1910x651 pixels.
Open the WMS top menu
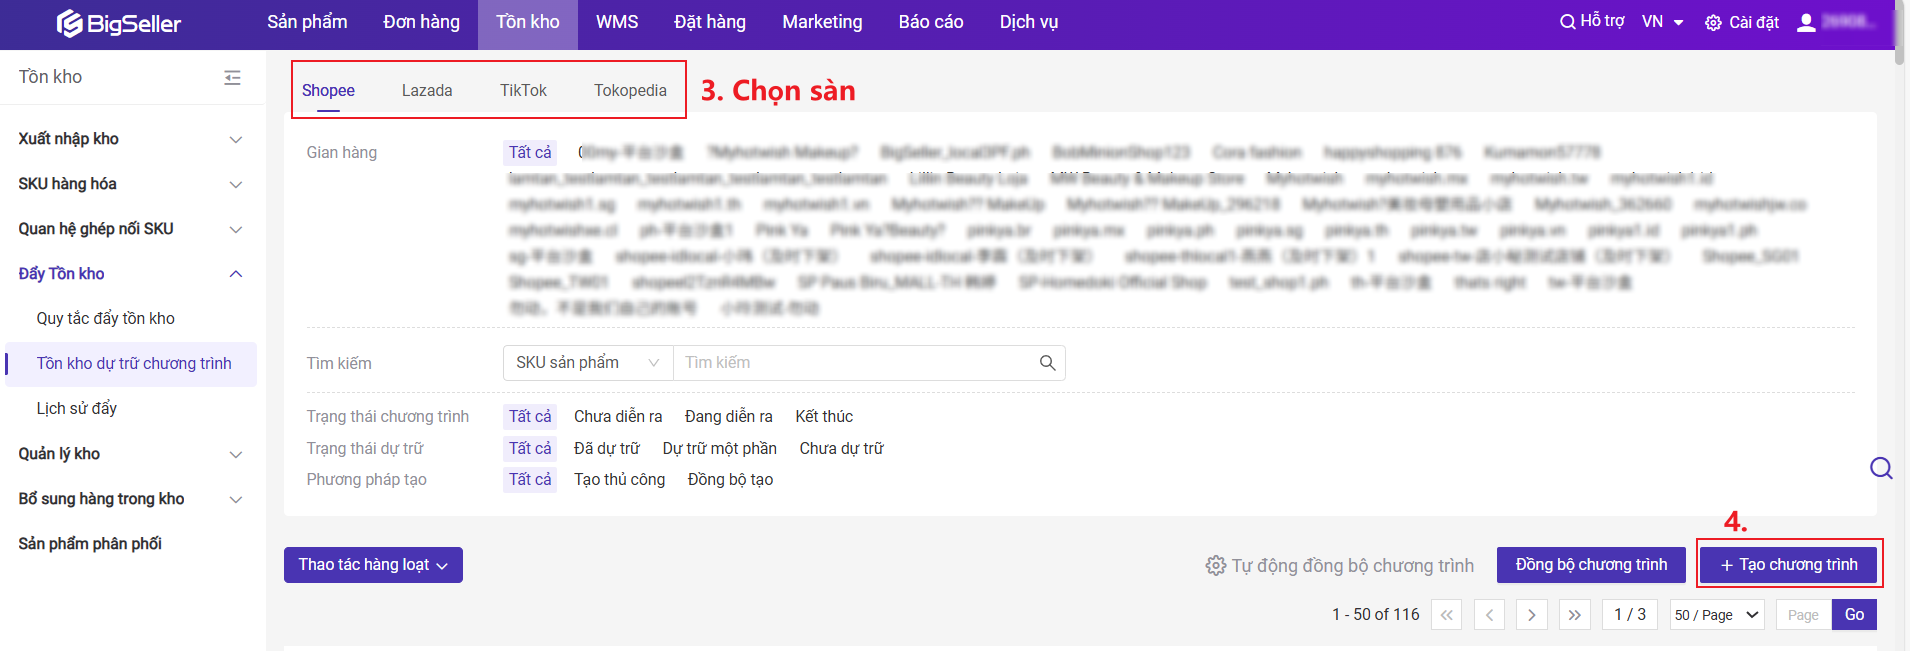point(617,22)
